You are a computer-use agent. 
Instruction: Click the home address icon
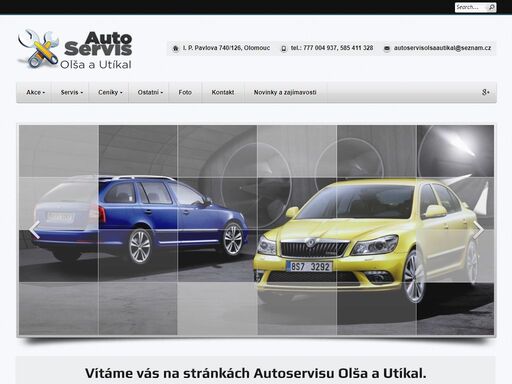point(176,48)
